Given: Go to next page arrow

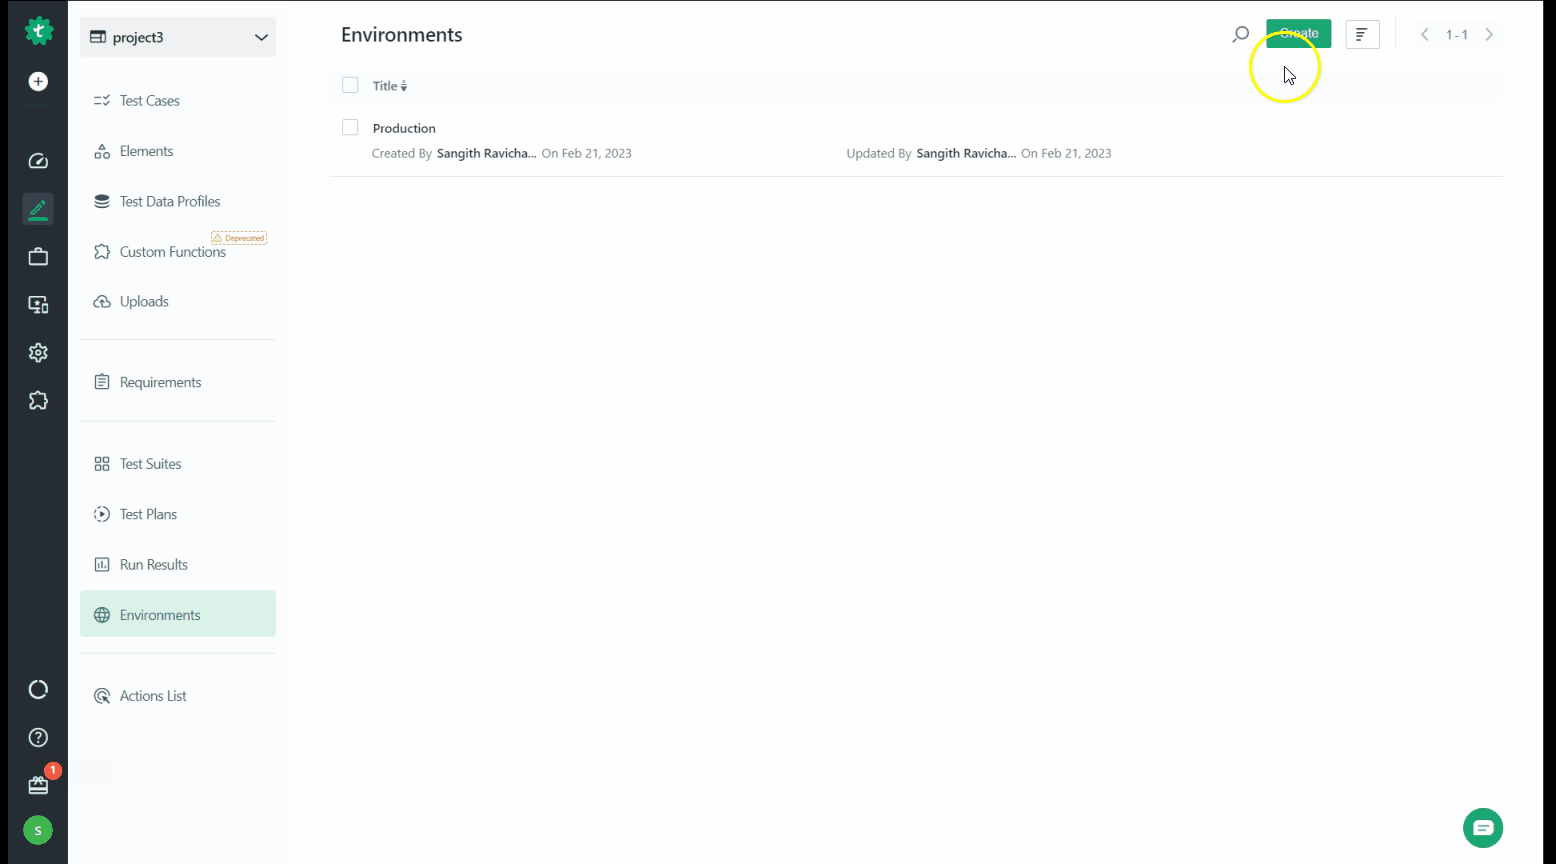Looking at the screenshot, I should pyautogui.click(x=1489, y=34).
